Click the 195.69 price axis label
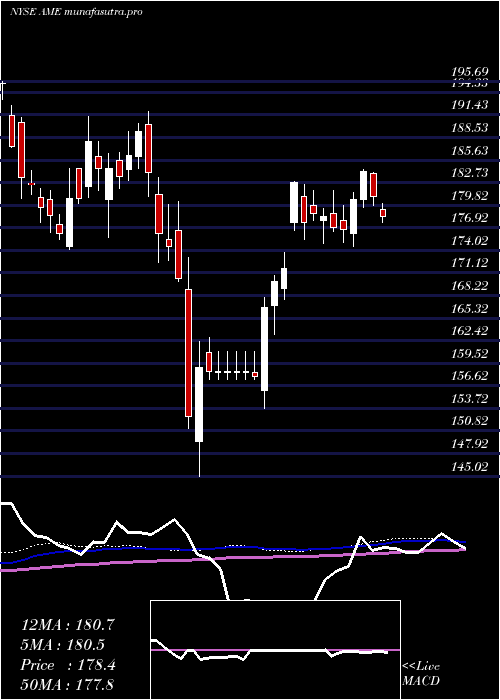The height and width of the screenshot is (700, 500). coord(469,71)
